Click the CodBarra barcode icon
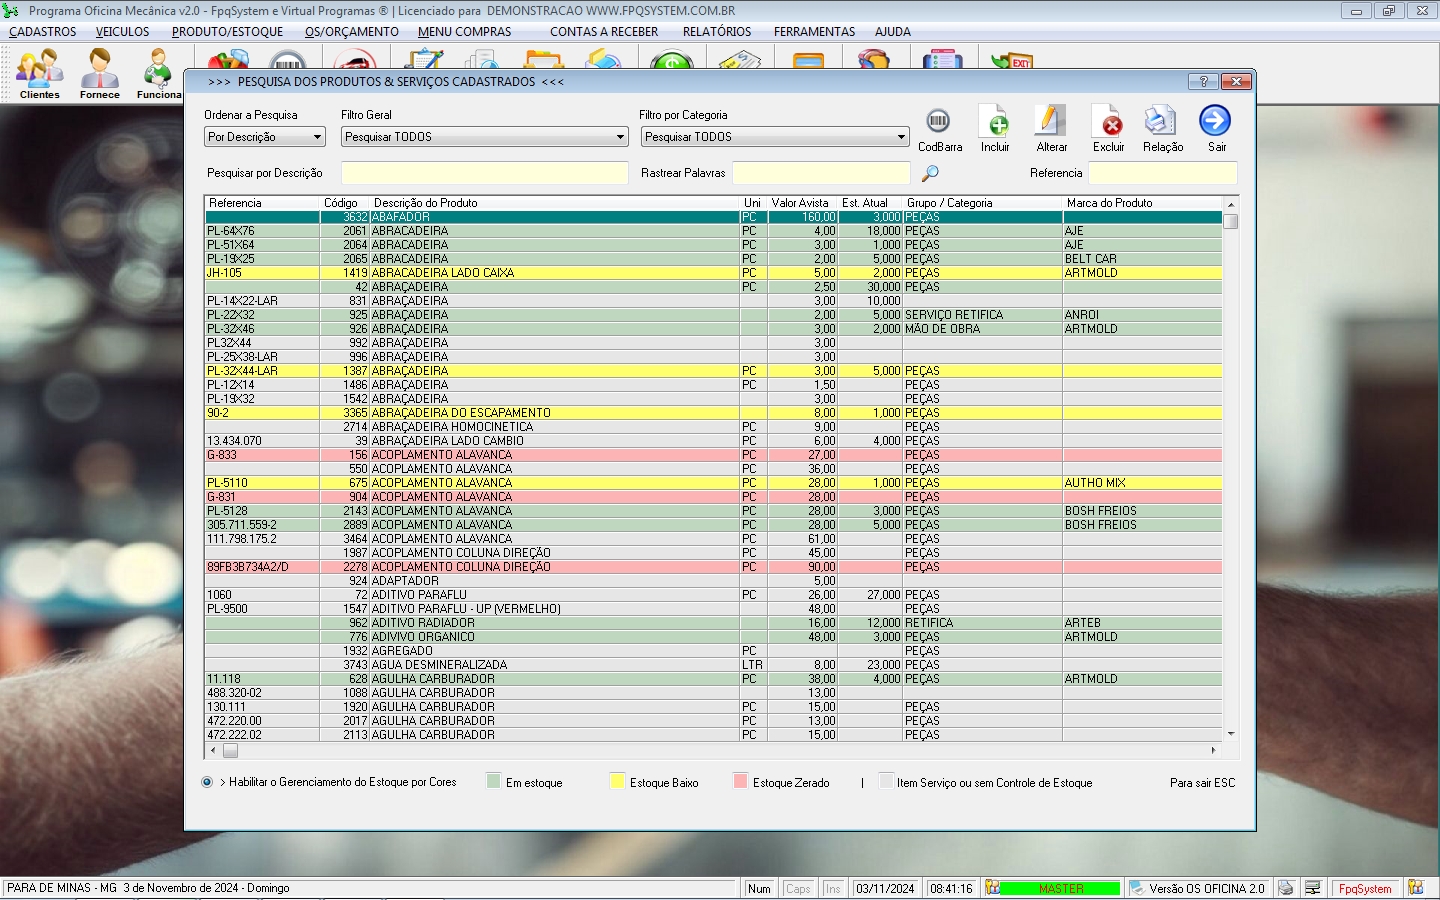The image size is (1440, 900). 938,122
